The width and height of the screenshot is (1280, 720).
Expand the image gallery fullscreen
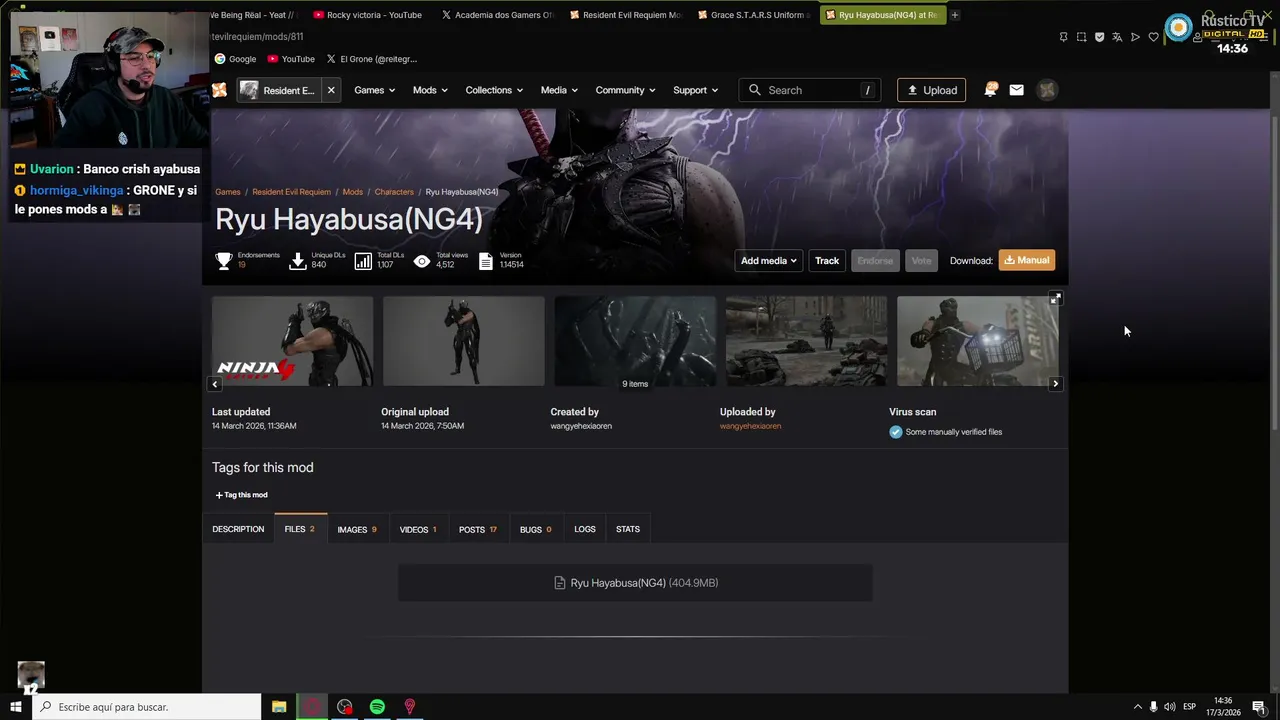[1055, 299]
